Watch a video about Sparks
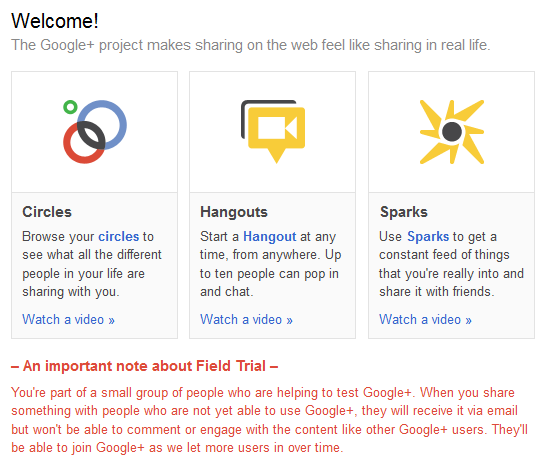The image size is (550, 470). pos(425,320)
